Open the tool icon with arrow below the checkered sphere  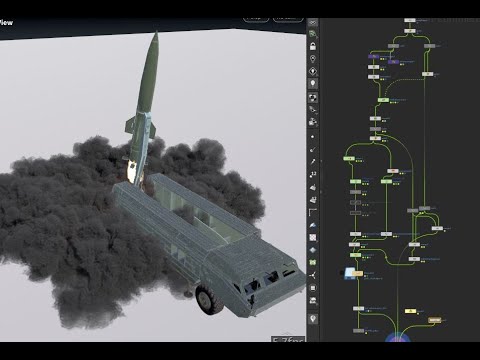(x=313, y=110)
